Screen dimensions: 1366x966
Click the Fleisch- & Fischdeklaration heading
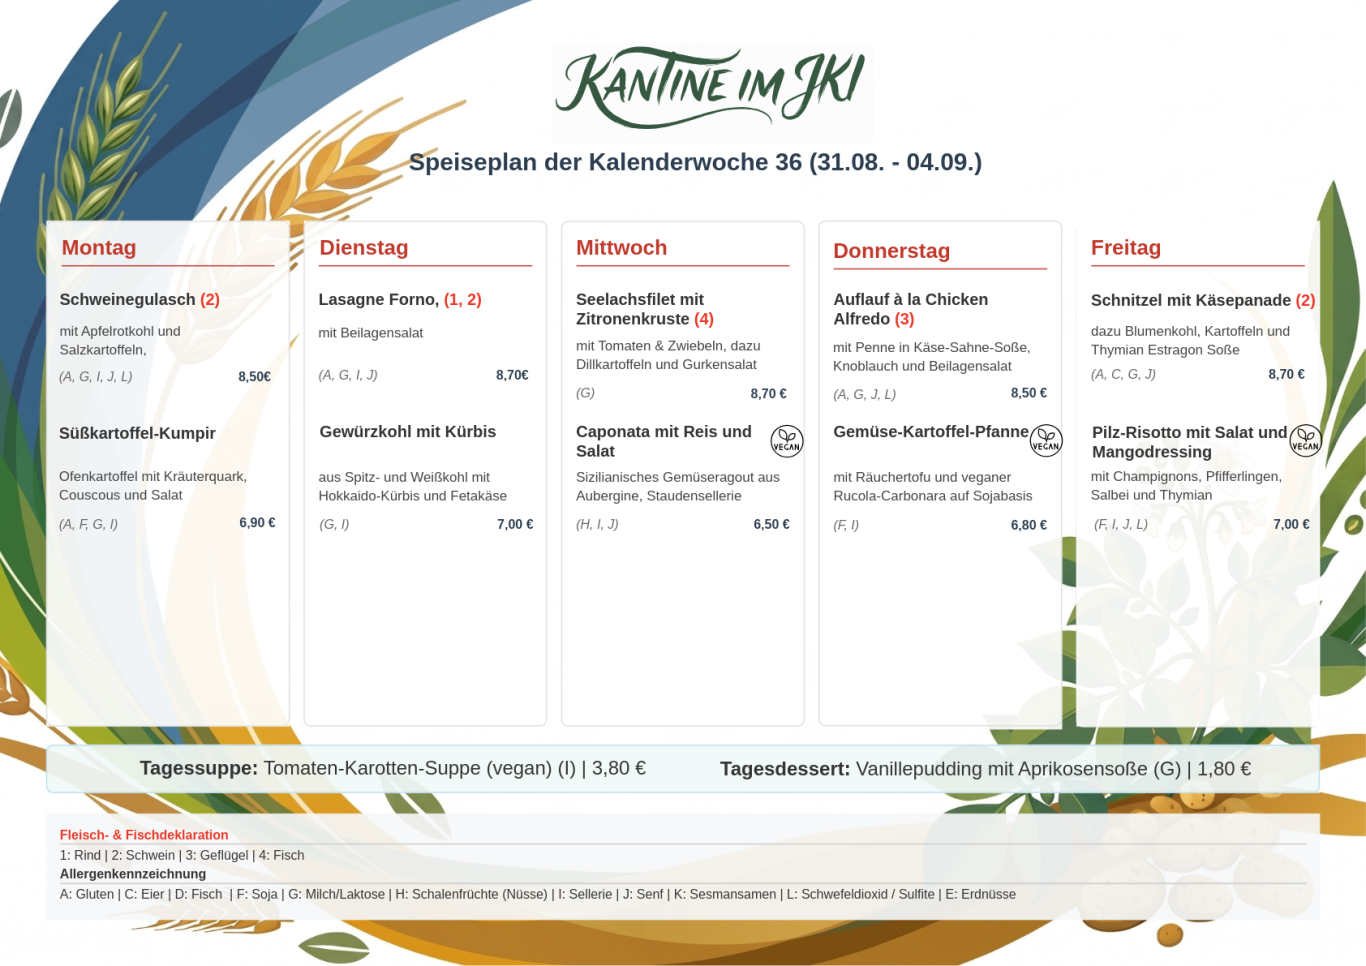(x=144, y=835)
